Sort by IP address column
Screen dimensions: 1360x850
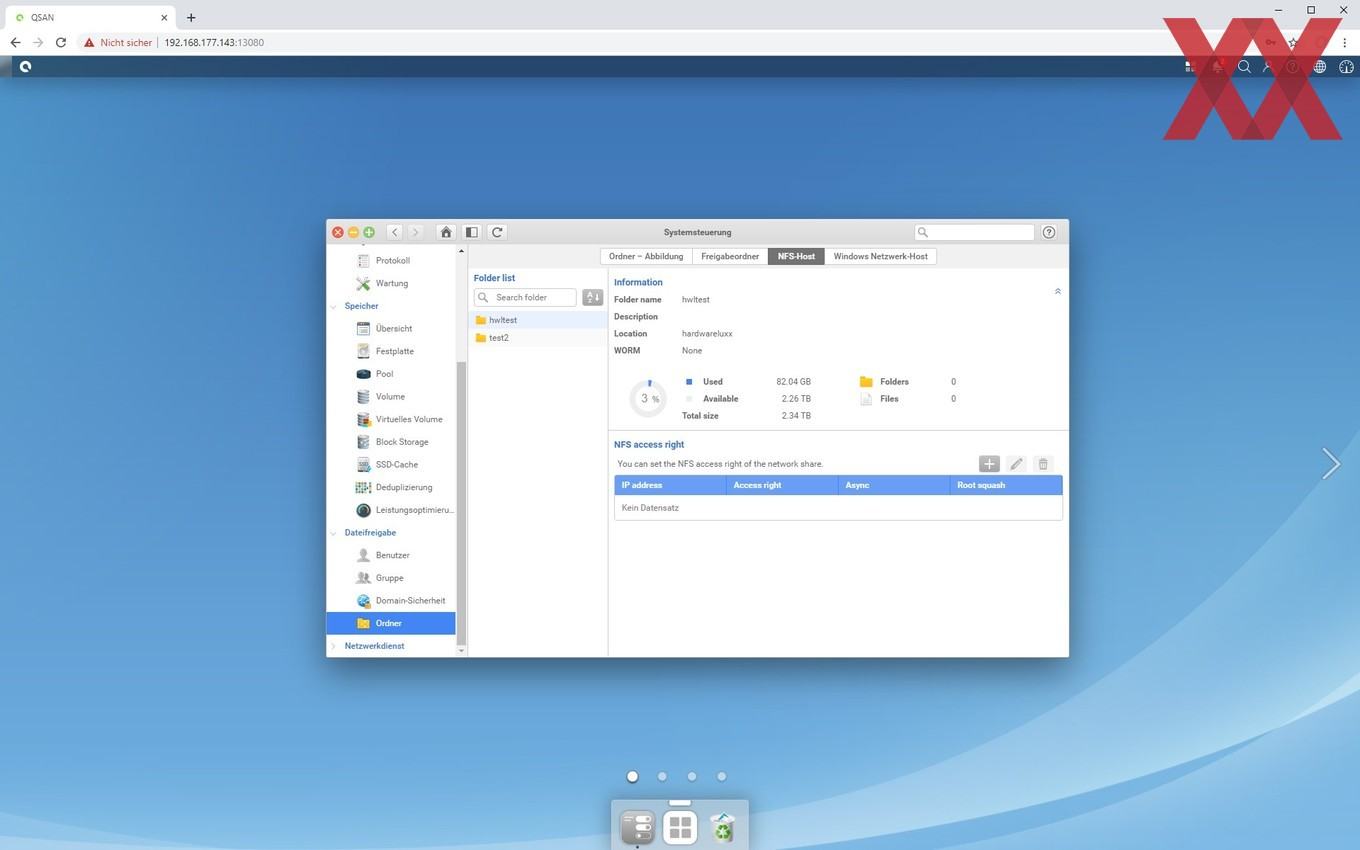point(670,485)
